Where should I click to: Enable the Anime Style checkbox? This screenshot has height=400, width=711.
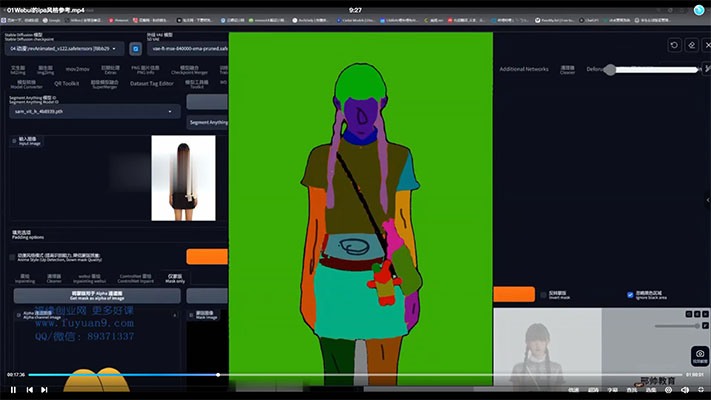tap(11, 256)
